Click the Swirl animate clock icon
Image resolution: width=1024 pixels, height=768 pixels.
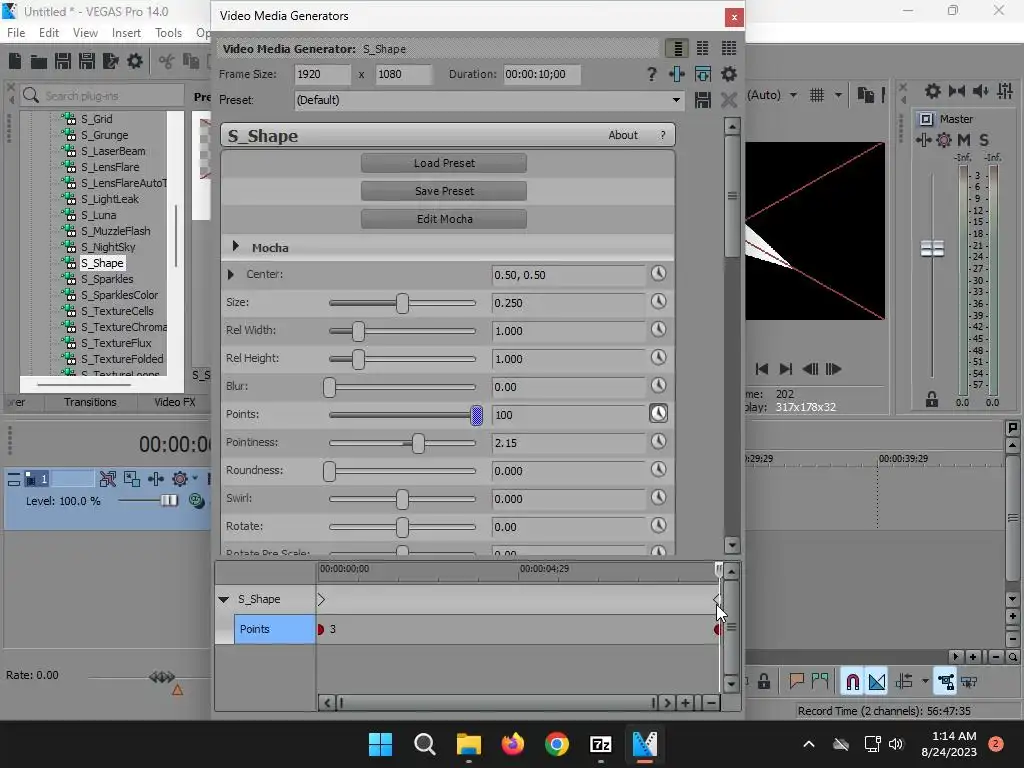(658, 498)
